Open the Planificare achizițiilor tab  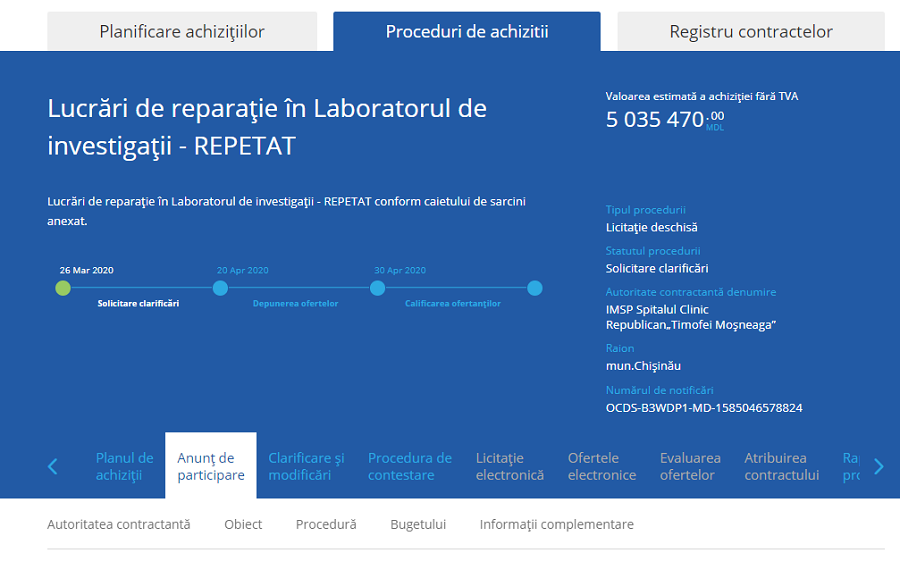pos(182,32)
